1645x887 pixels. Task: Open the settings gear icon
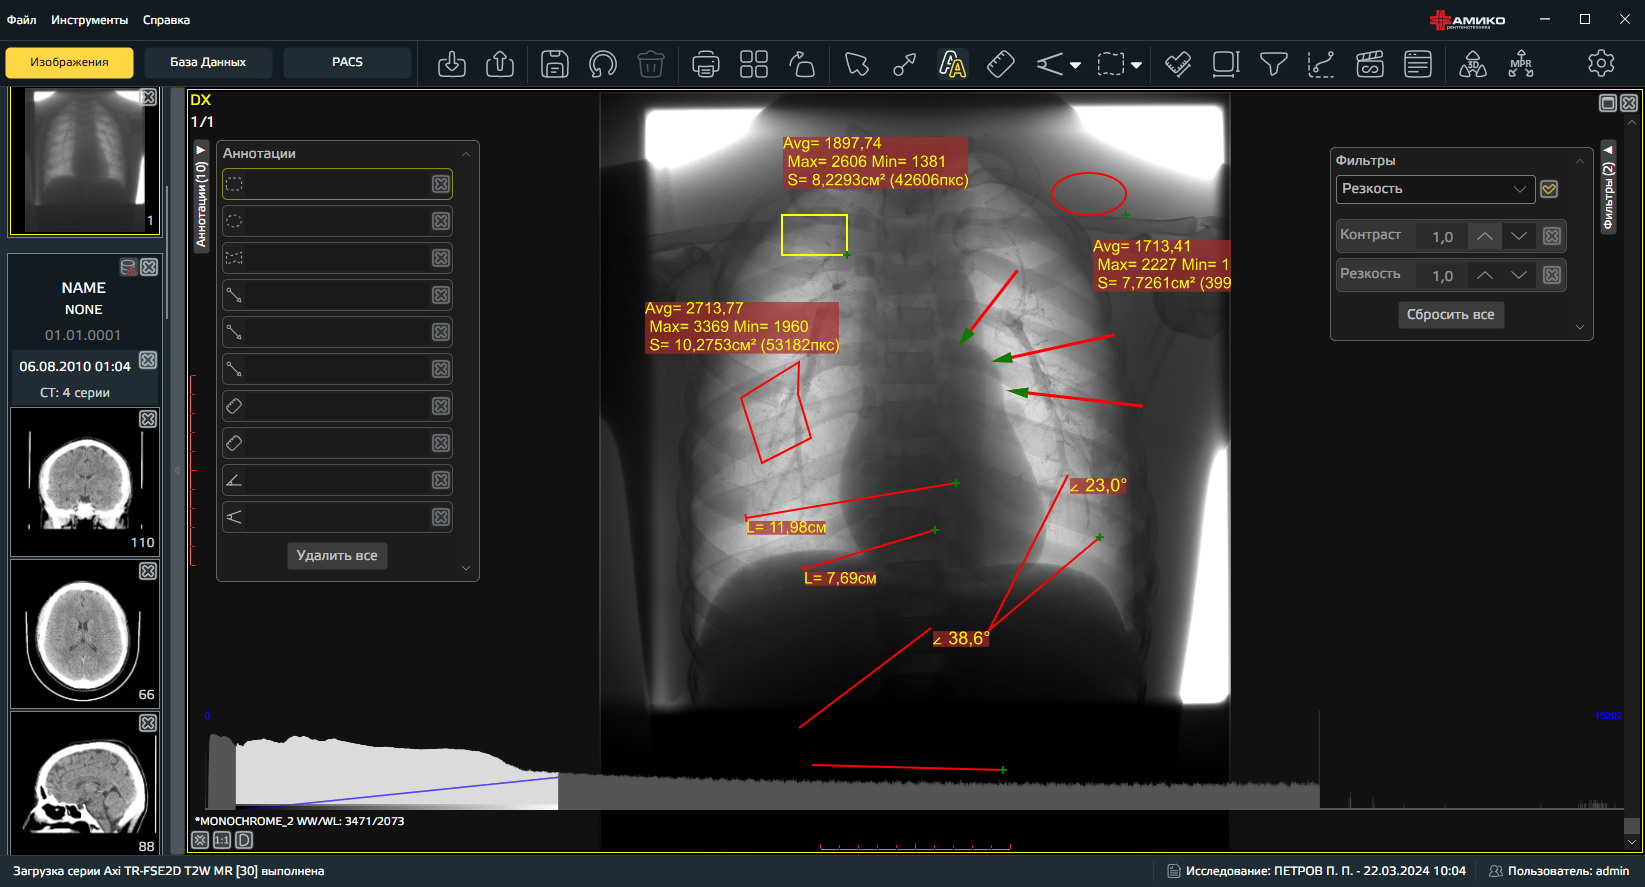(1601, 63)
